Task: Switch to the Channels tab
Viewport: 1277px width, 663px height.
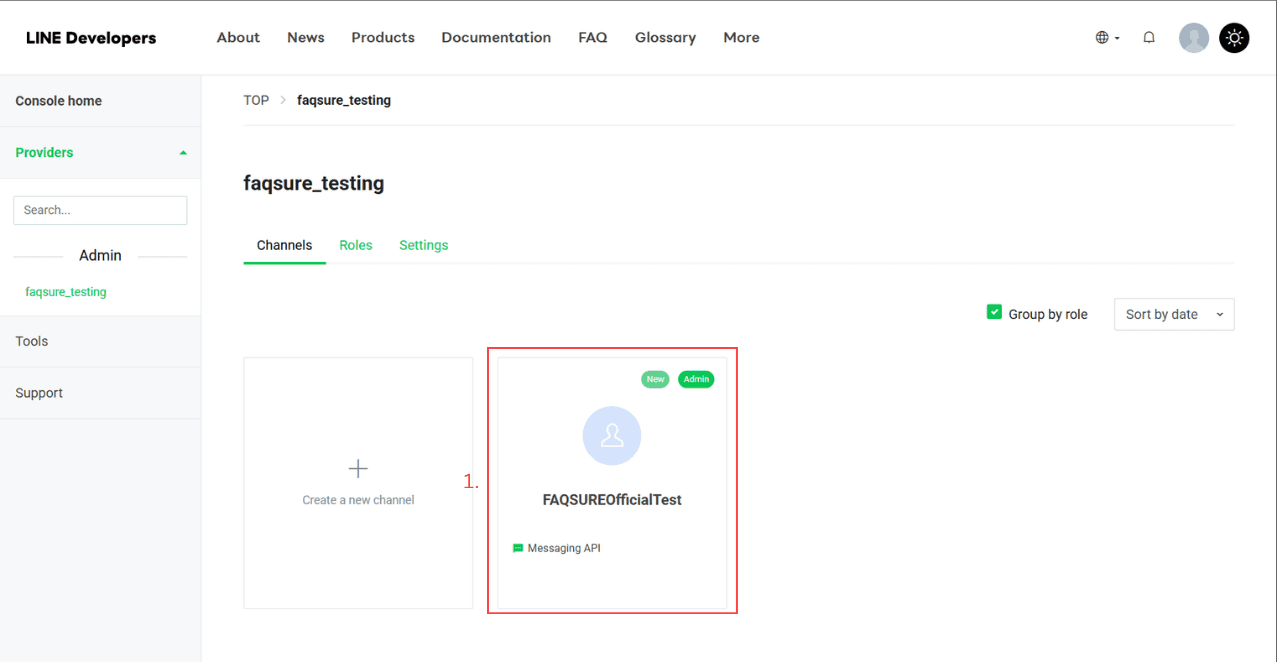Action: pos(284,245)
